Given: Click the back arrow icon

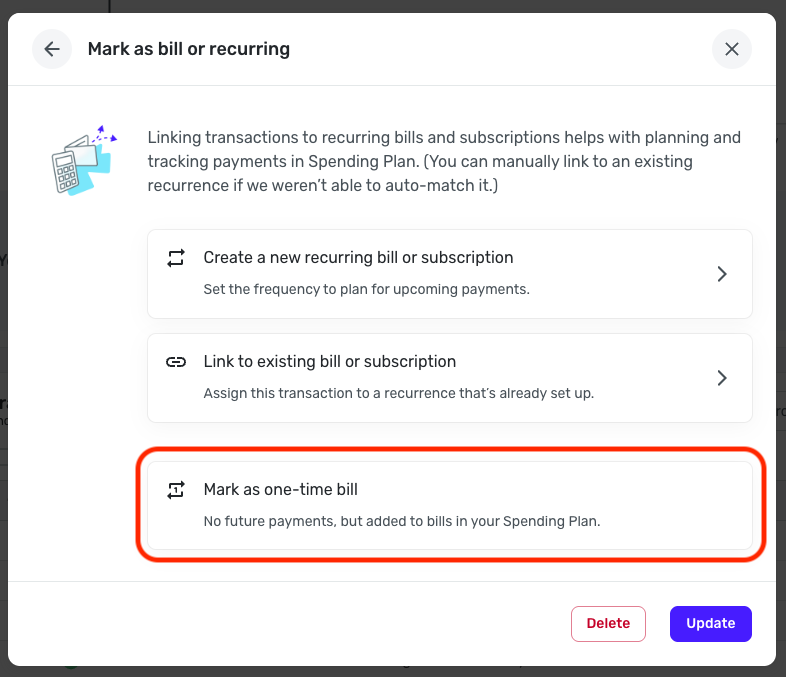Looking at the screenshot, I should (52, 49).
